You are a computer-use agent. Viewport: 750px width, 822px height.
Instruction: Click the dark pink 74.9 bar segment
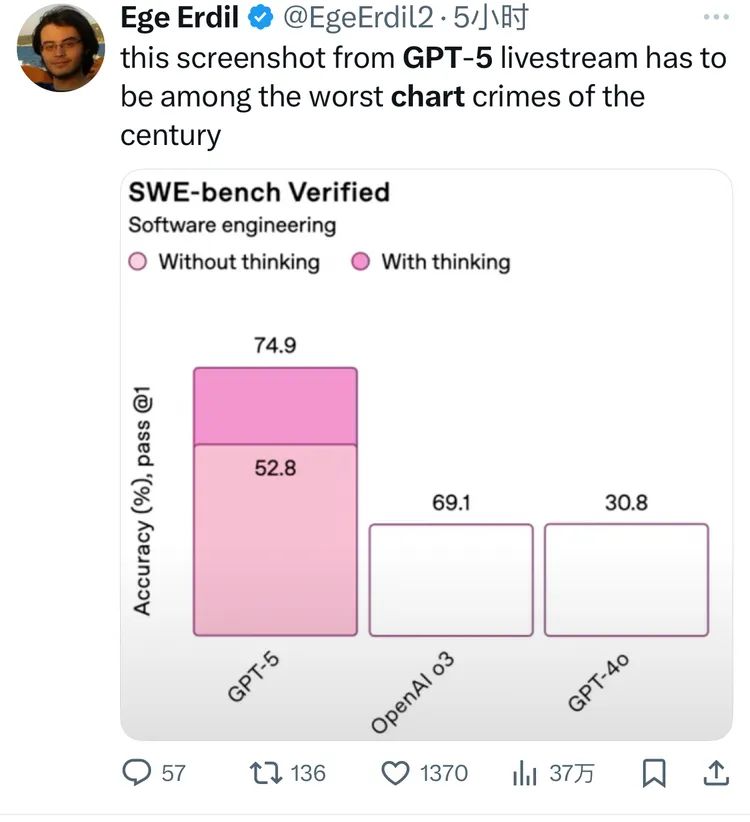point(275,405)
